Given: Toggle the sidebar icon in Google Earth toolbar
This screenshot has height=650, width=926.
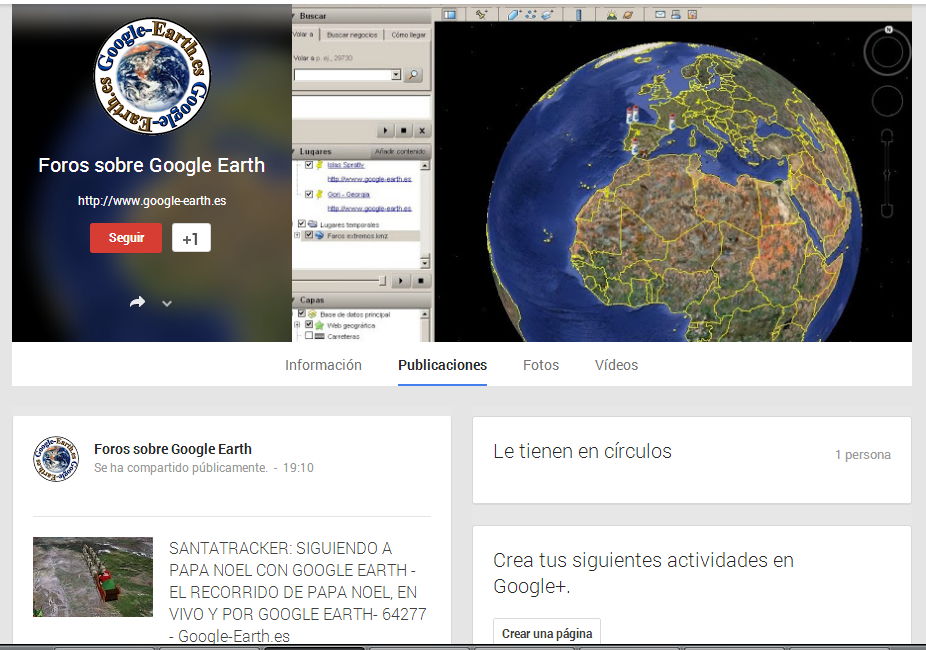Looking at the screenshot, I should [449, 15].
